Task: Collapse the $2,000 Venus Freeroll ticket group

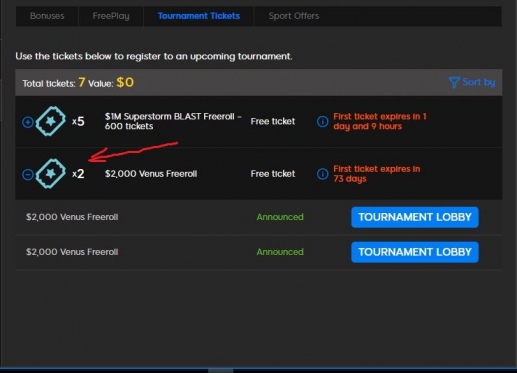Action: [x=28, y=174]
